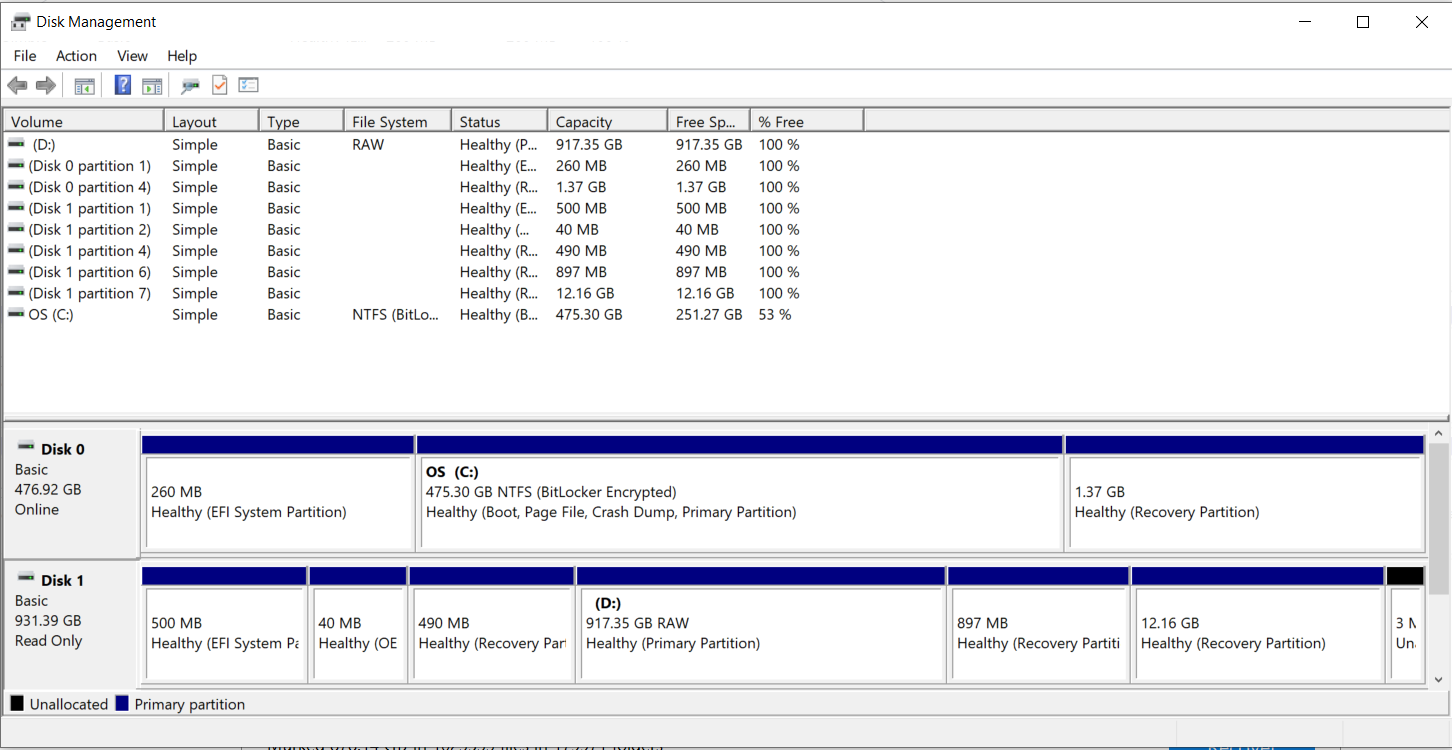Open the Action menu
Image resolution: width=1452 pixels, height=750 pixels.
[76, 56]
